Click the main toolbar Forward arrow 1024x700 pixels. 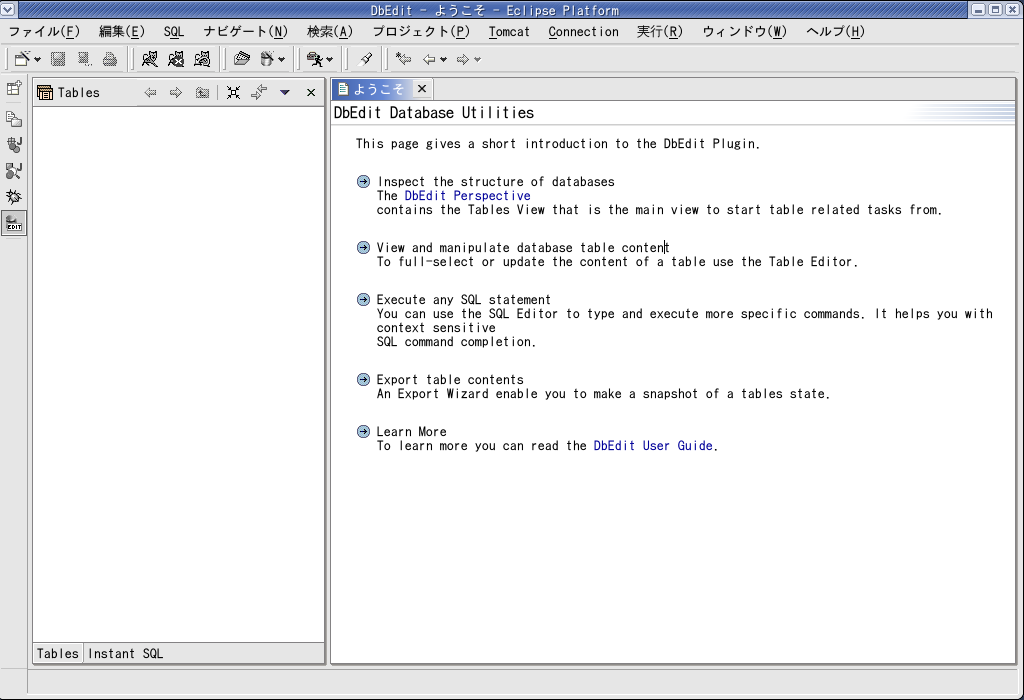point(463,60)
